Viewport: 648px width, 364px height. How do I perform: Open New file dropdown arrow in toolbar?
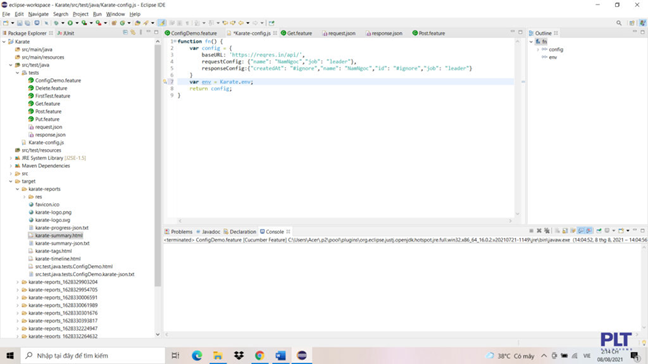[x=12, y=23]
